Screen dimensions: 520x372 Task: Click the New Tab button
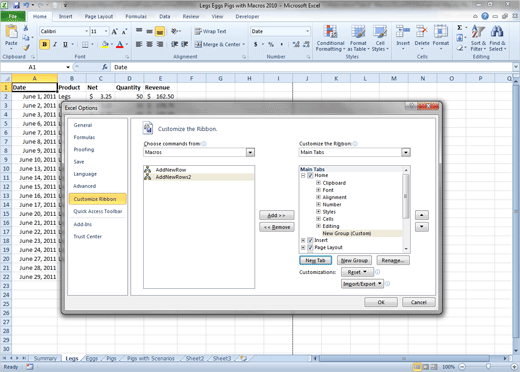[x=315, y=260]
